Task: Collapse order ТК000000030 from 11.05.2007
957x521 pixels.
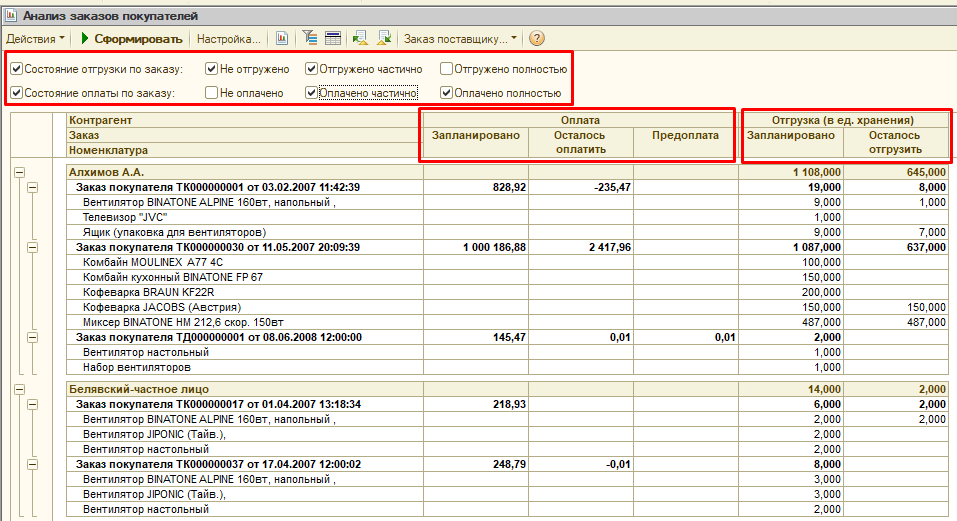Action: 32,246
